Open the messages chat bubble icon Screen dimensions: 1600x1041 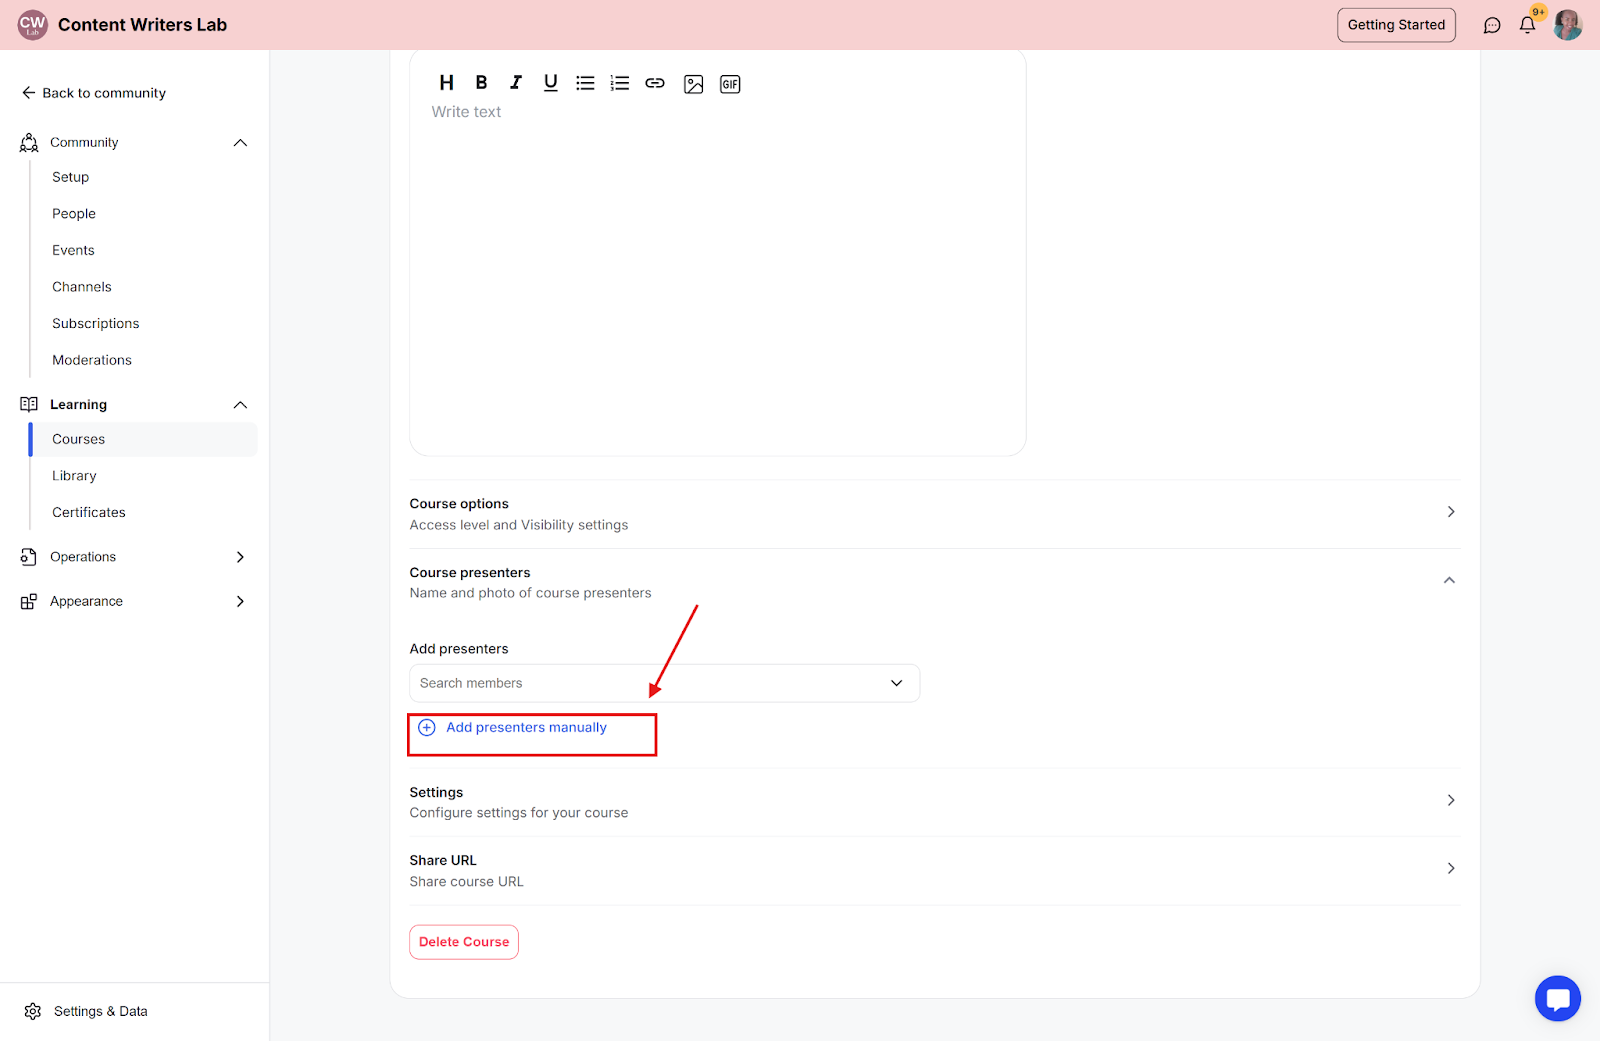click(x=1492, y=25)
